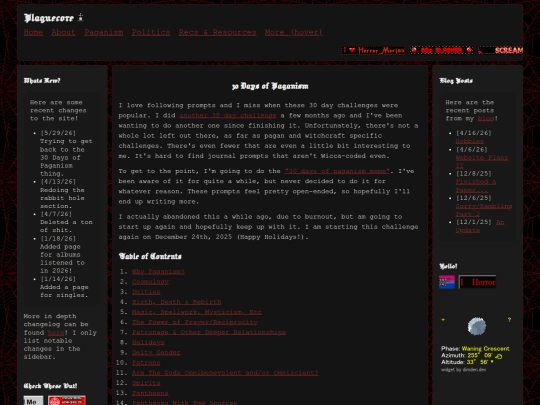
Task: Click the '[5/29/26]' changelog entry
Action: tap(66, 154)
